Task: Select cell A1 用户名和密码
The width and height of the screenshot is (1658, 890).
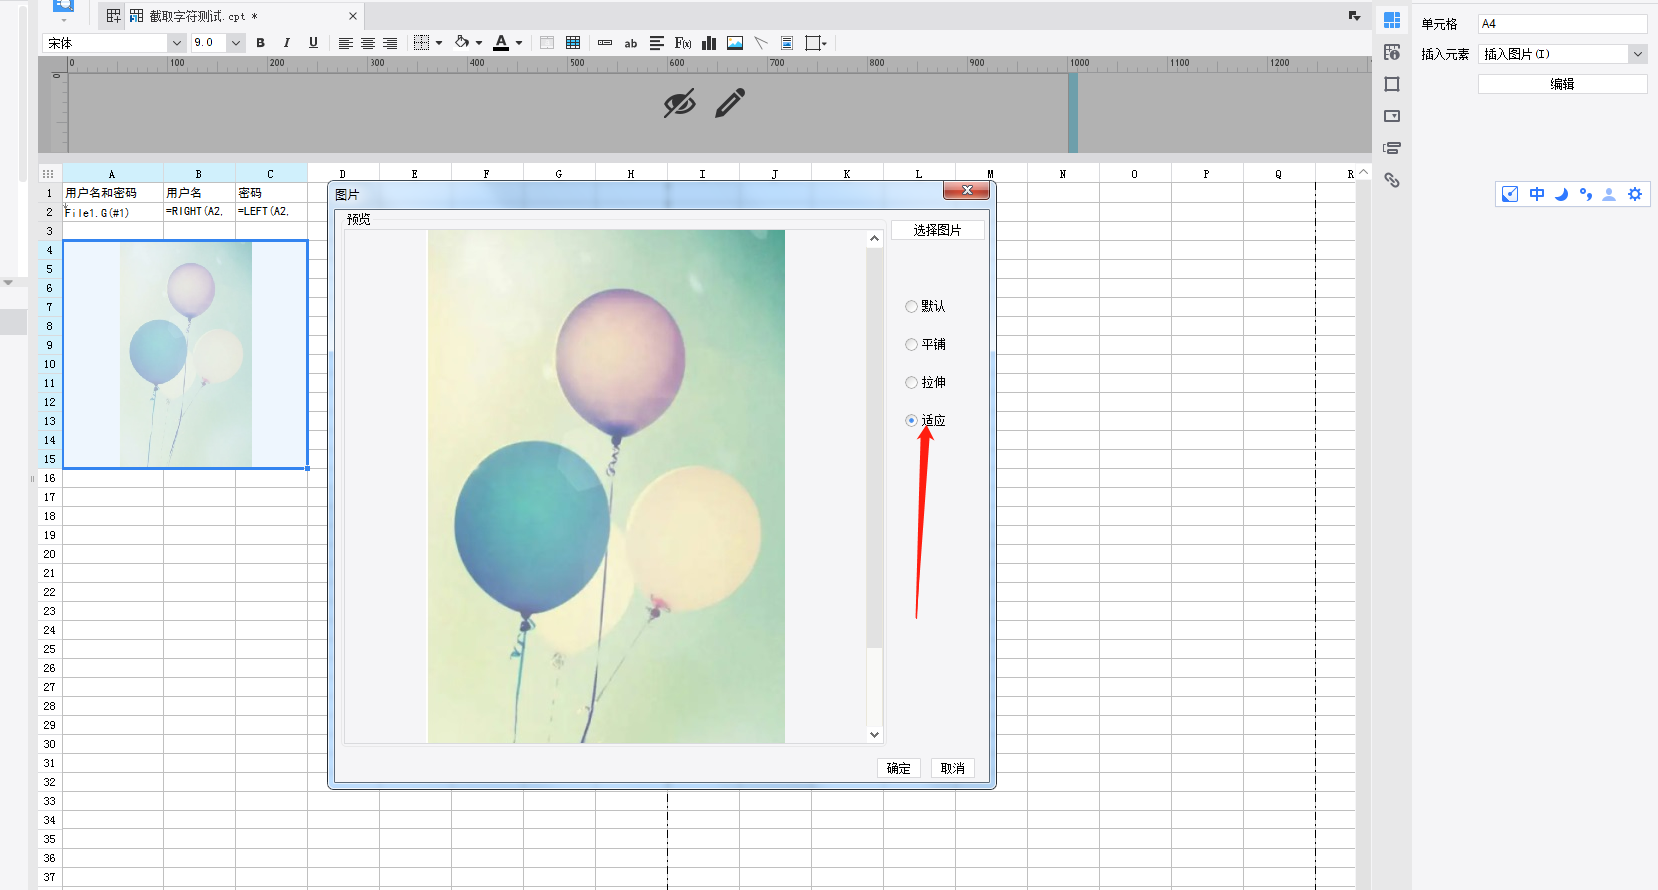Action: tap(113, 193)
